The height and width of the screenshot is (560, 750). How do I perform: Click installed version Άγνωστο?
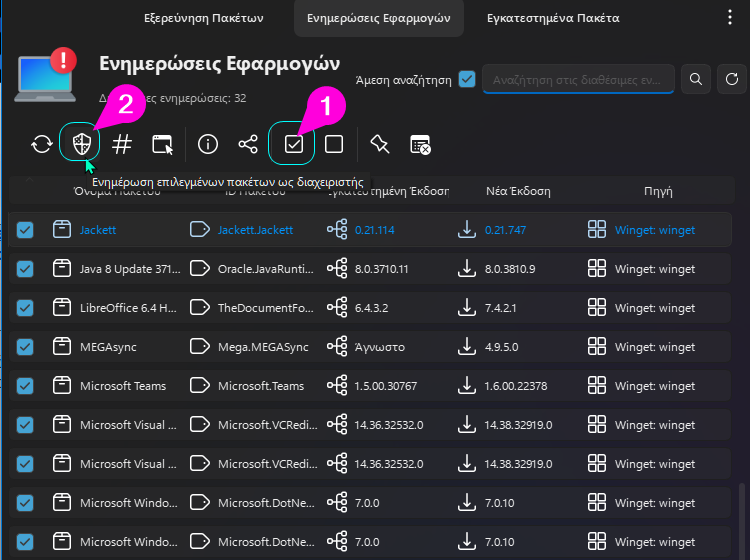(x=380, y=347)
